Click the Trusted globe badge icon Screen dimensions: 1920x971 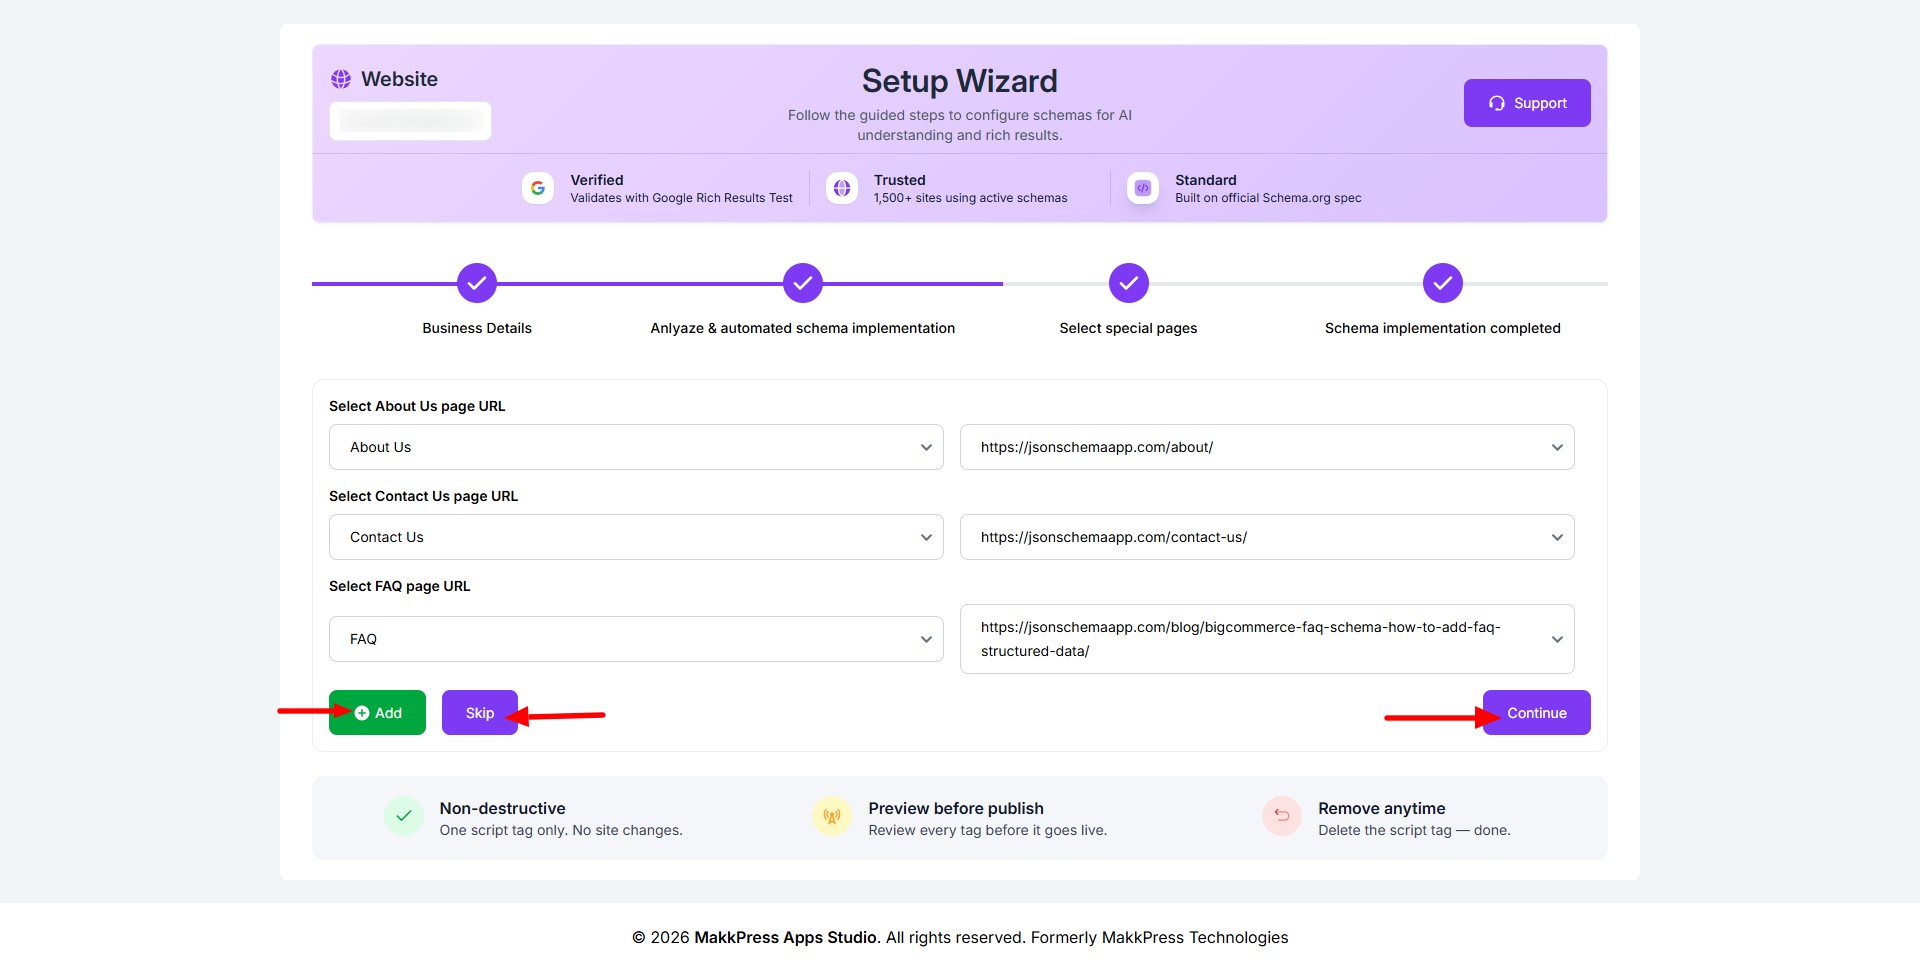point(842,188)
